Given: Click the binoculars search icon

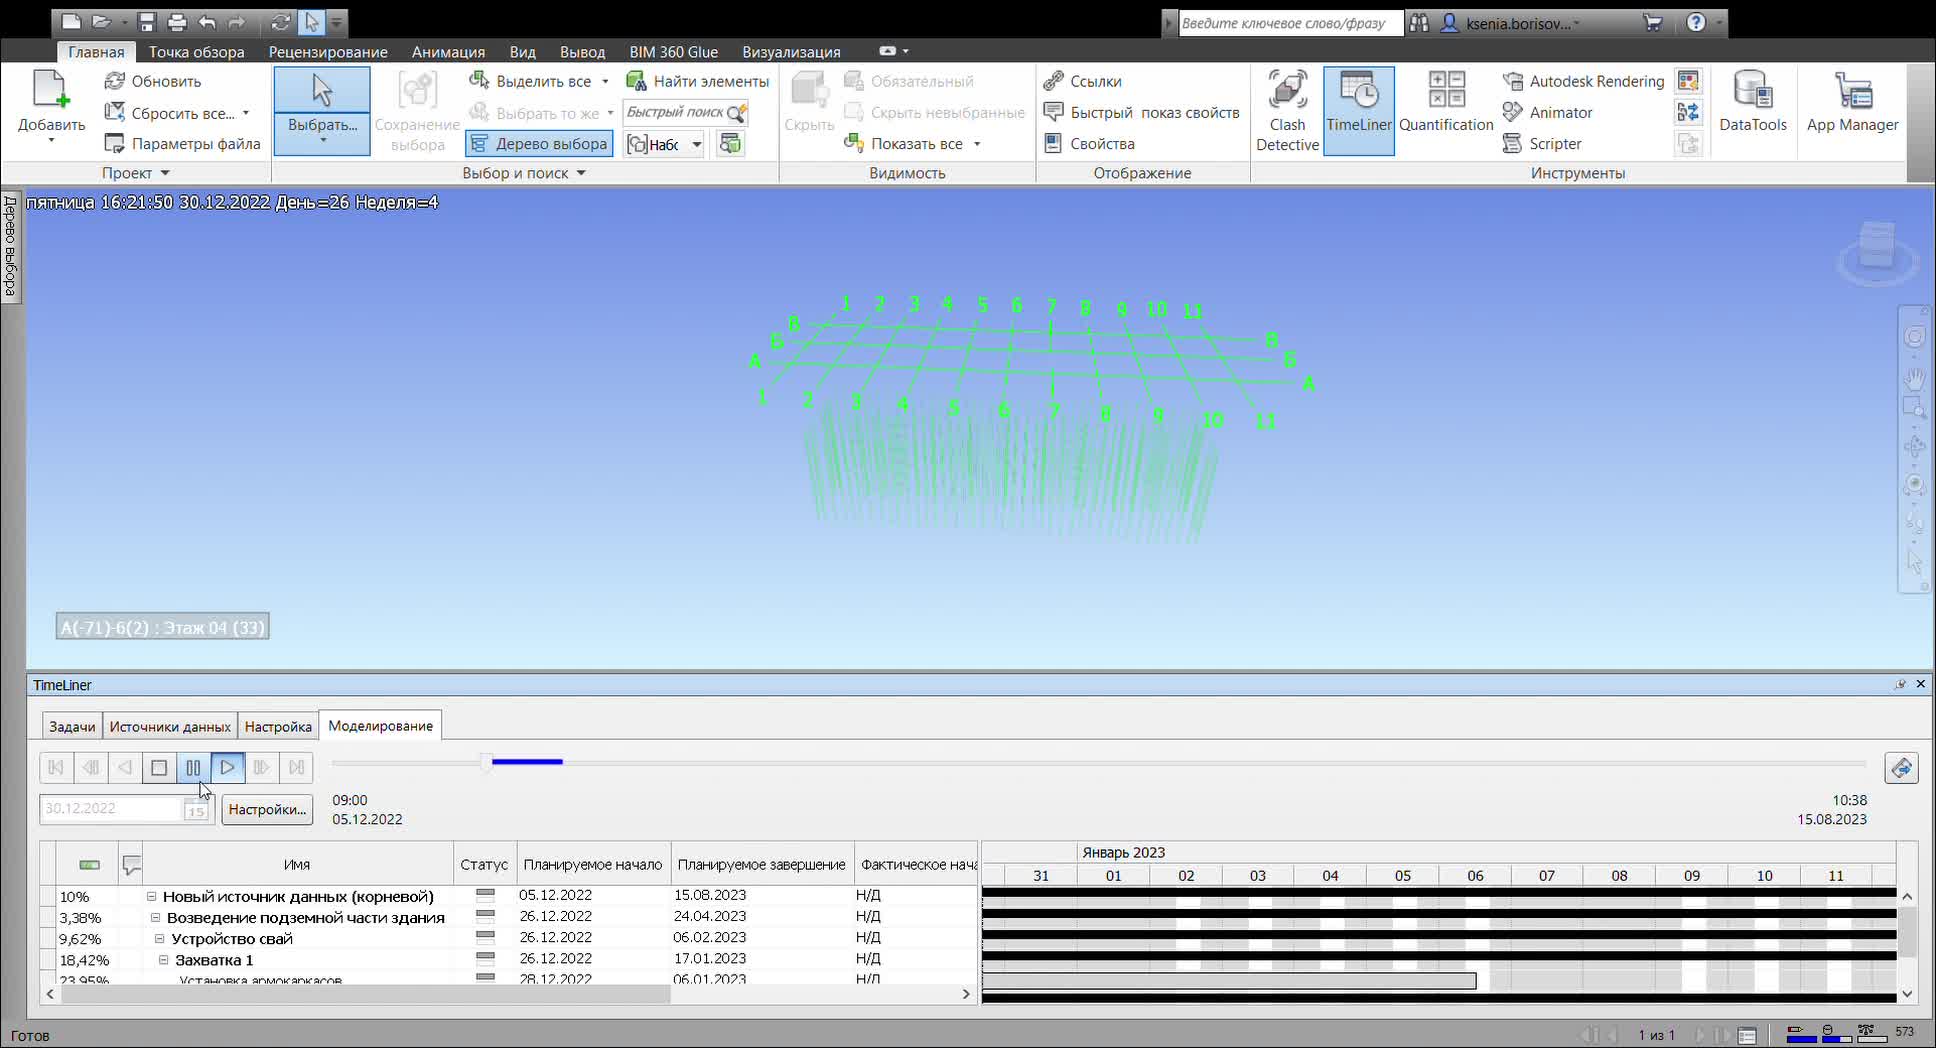Looking at the screenshot, I should click(1419, 22).
